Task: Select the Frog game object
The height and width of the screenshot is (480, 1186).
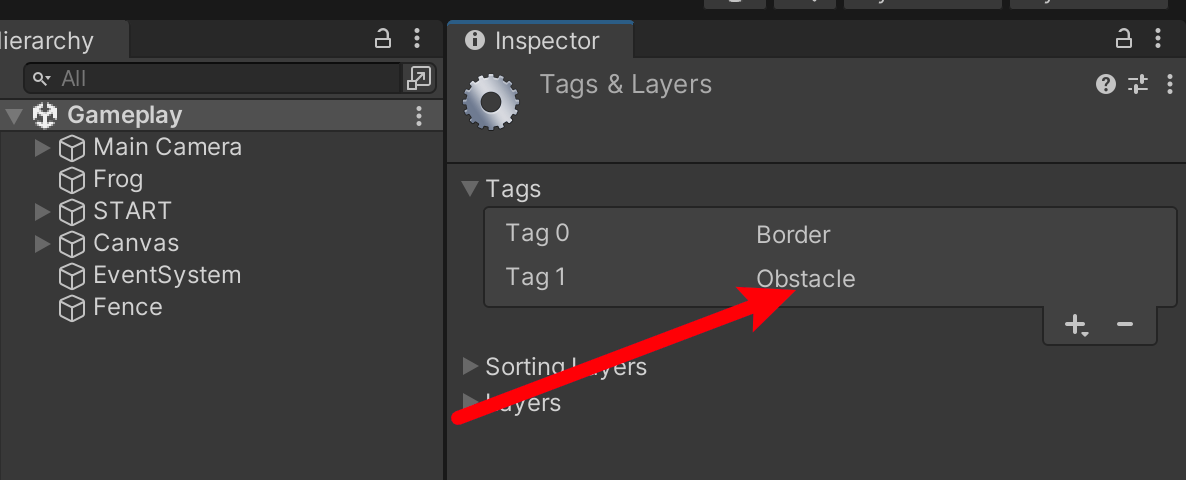Action: coord(118,179)
